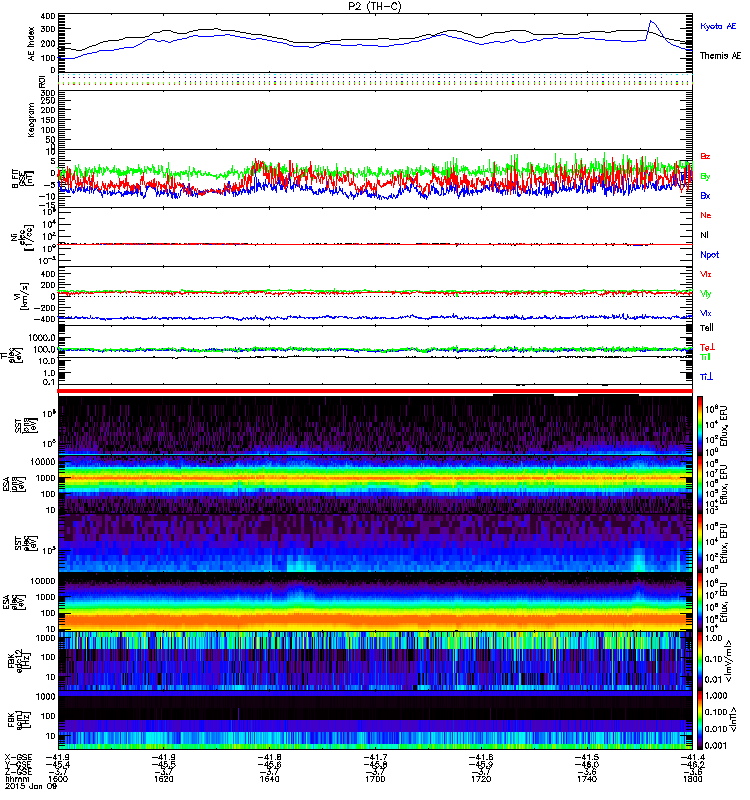Screen dimensions: 750x800
Task: Click the green "By" legend label
Action: [x=705, y=177]
